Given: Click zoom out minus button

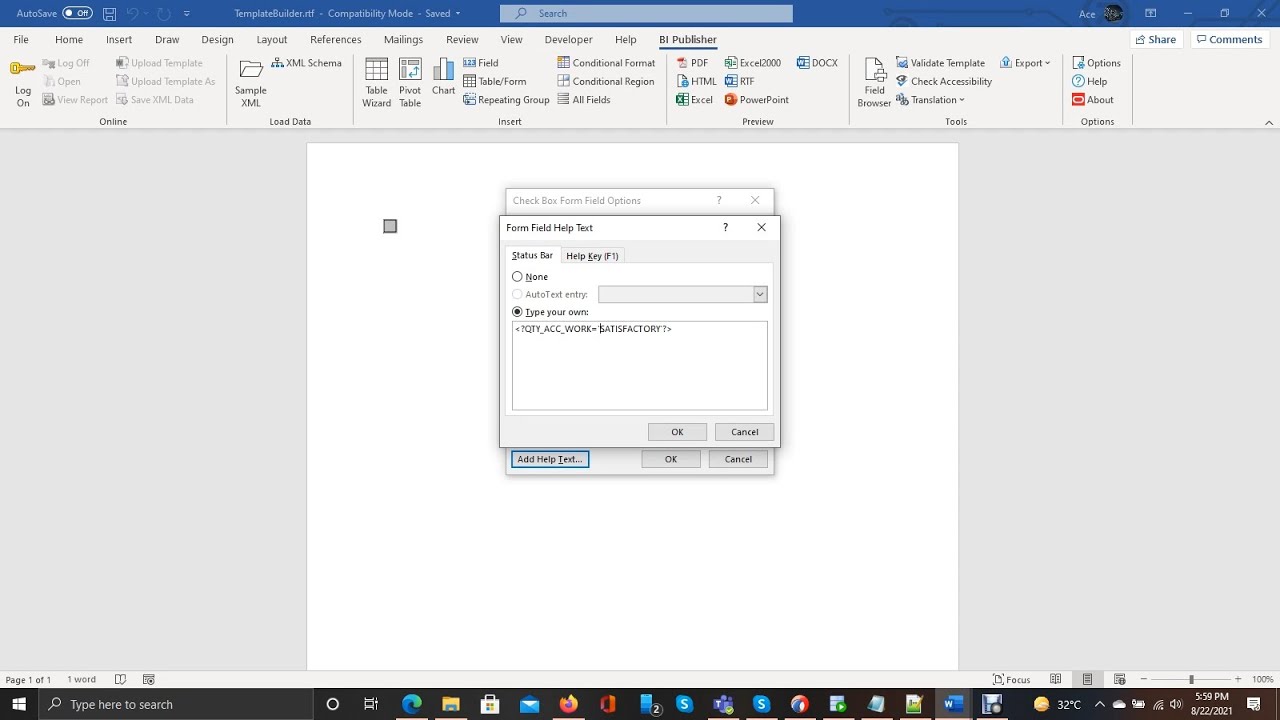Looking at the screenshot, I should tap(1144, 680).
